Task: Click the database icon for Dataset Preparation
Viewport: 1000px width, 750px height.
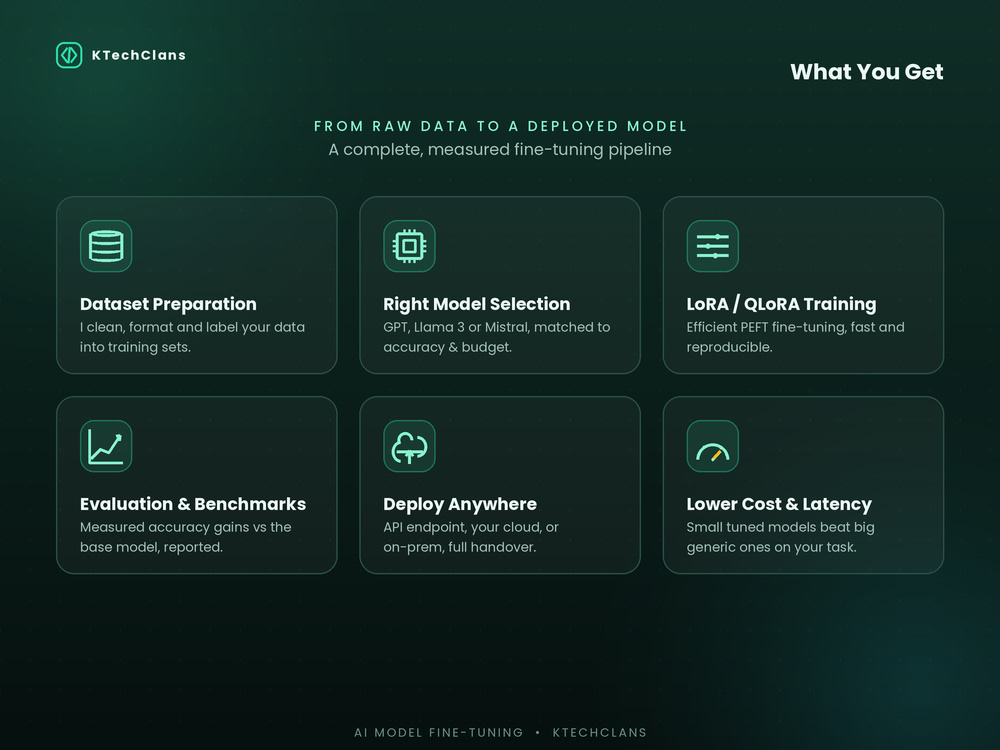Action: click(106, 246)
